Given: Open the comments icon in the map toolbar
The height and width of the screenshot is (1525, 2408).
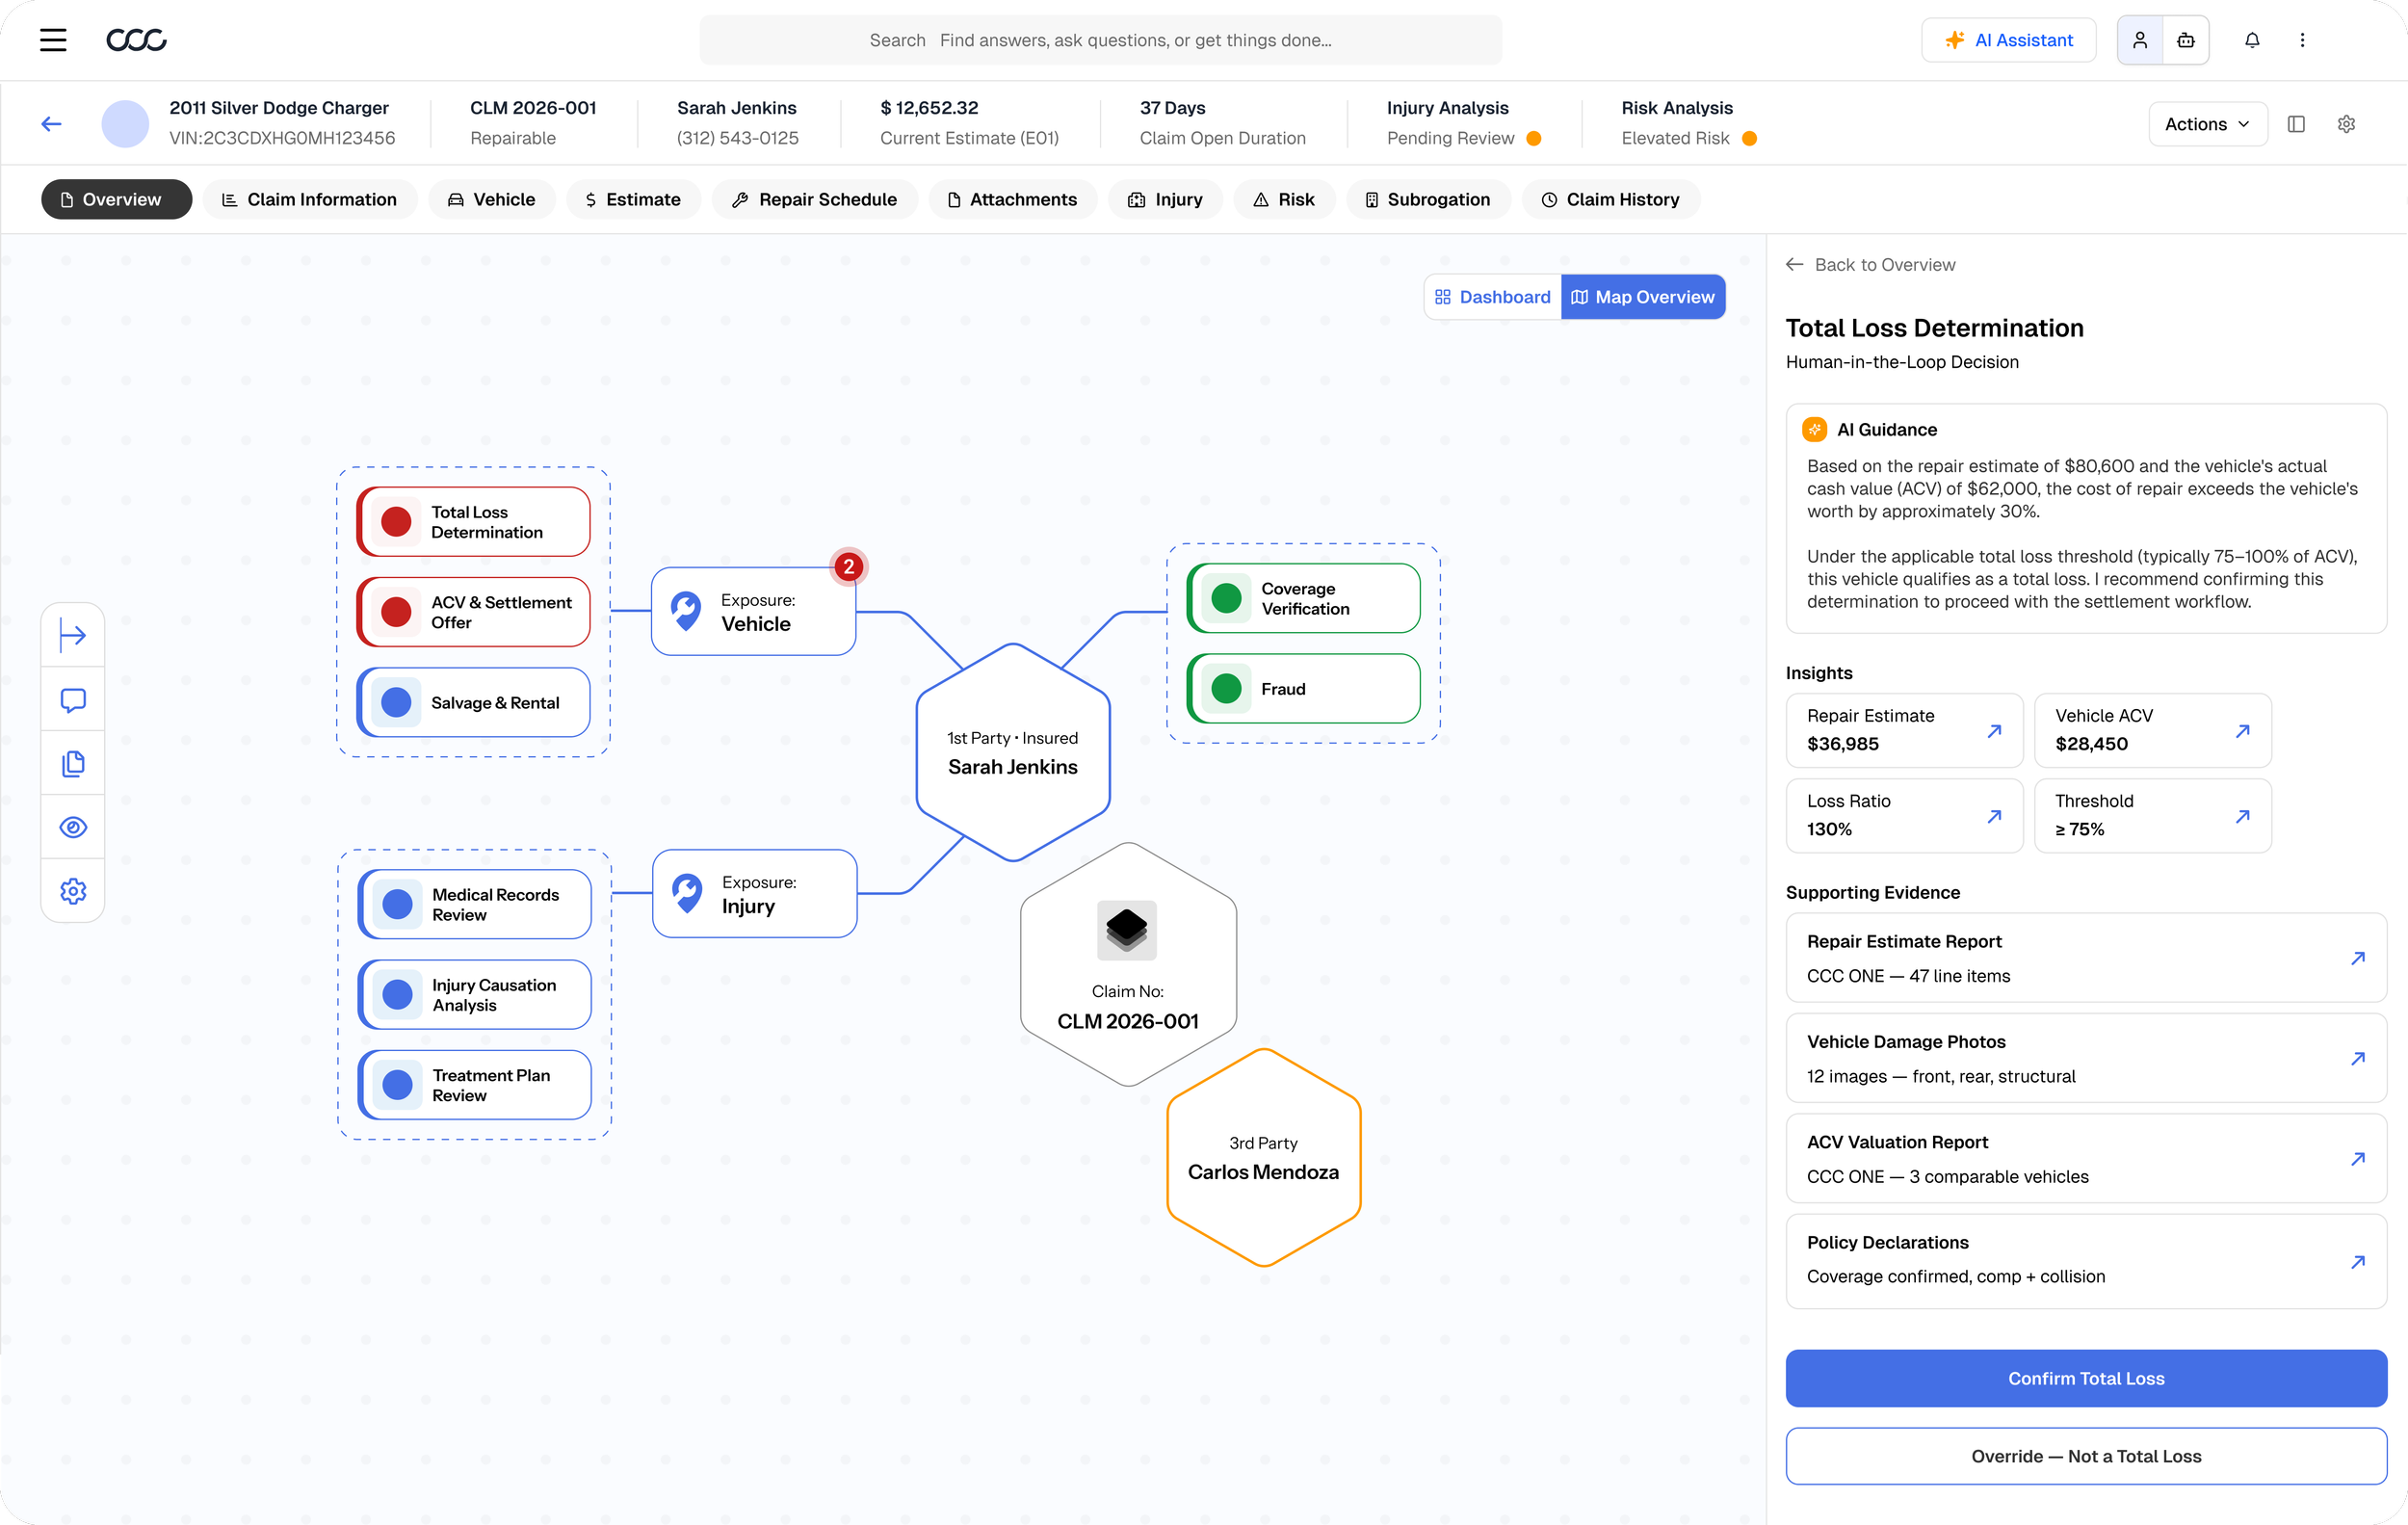Looking at the screenshot, I should coord(73,699).
